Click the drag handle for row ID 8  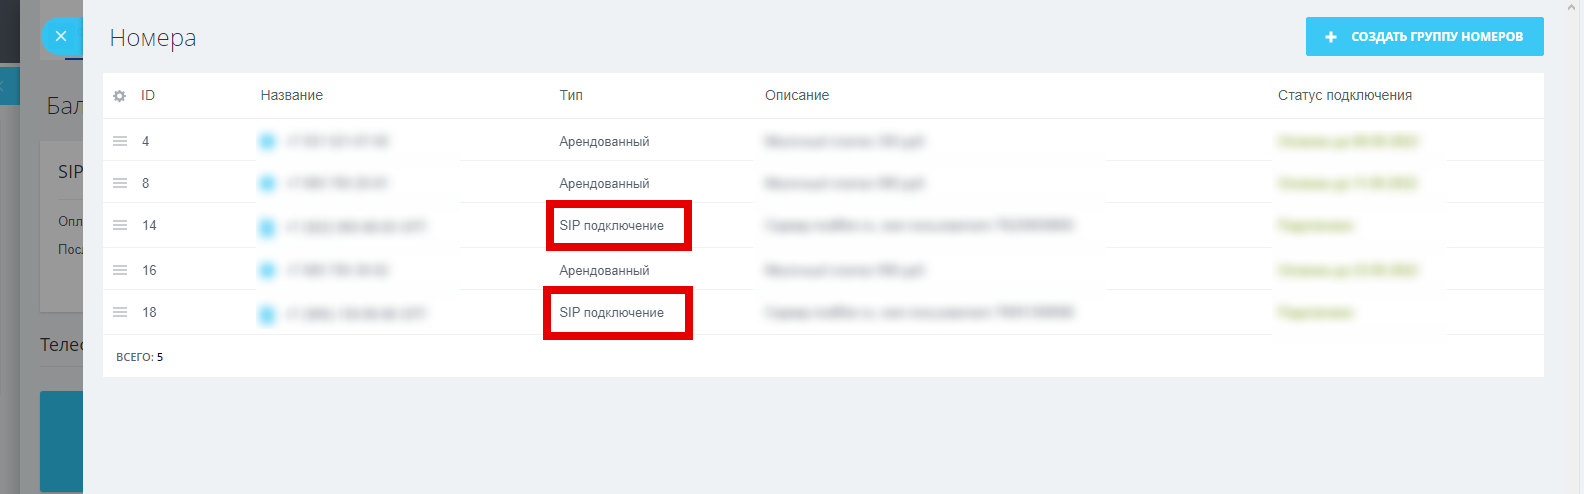coord(120,183)
